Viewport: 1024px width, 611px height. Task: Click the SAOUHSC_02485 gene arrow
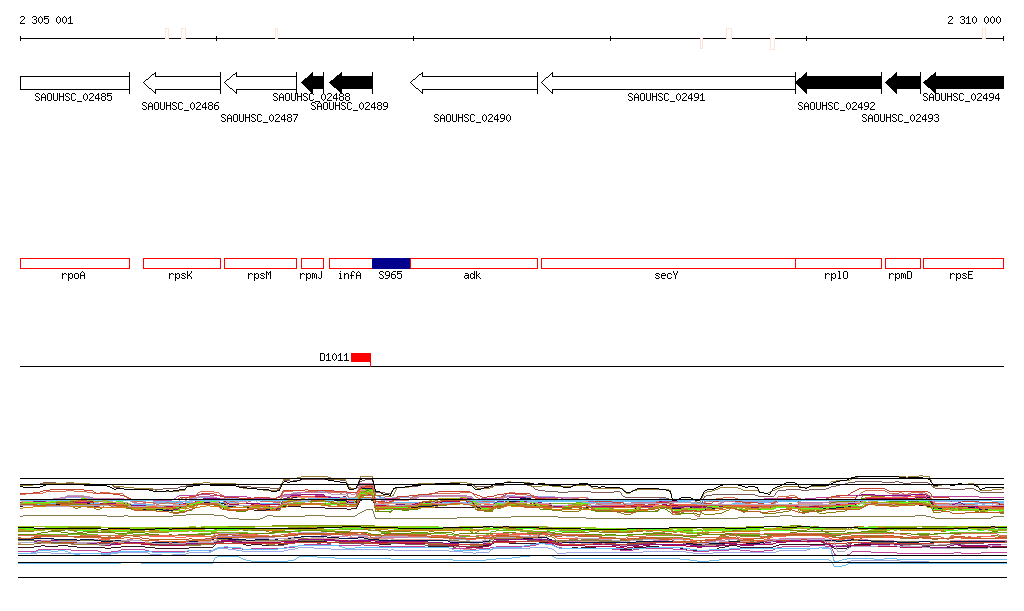point(75,83)
